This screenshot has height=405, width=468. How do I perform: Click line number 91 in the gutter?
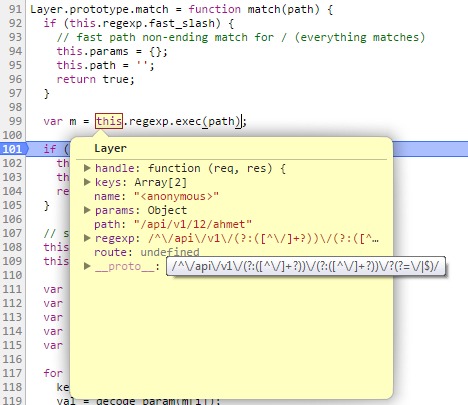[15, 9]
